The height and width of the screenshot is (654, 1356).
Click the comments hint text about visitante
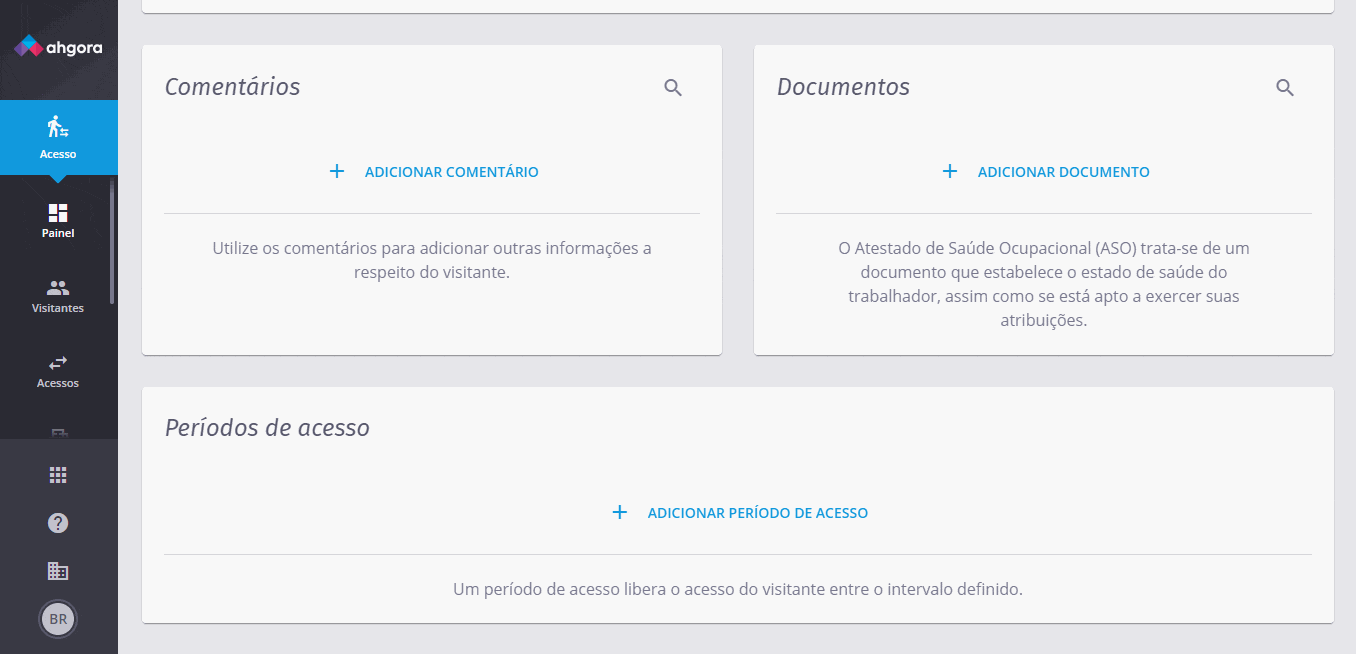(x=432, y=260)
